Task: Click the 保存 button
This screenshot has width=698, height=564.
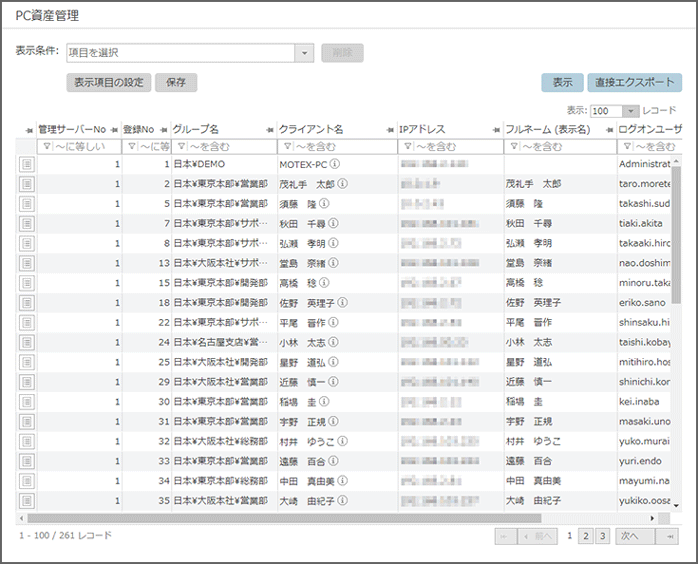Action: (176, 83)
